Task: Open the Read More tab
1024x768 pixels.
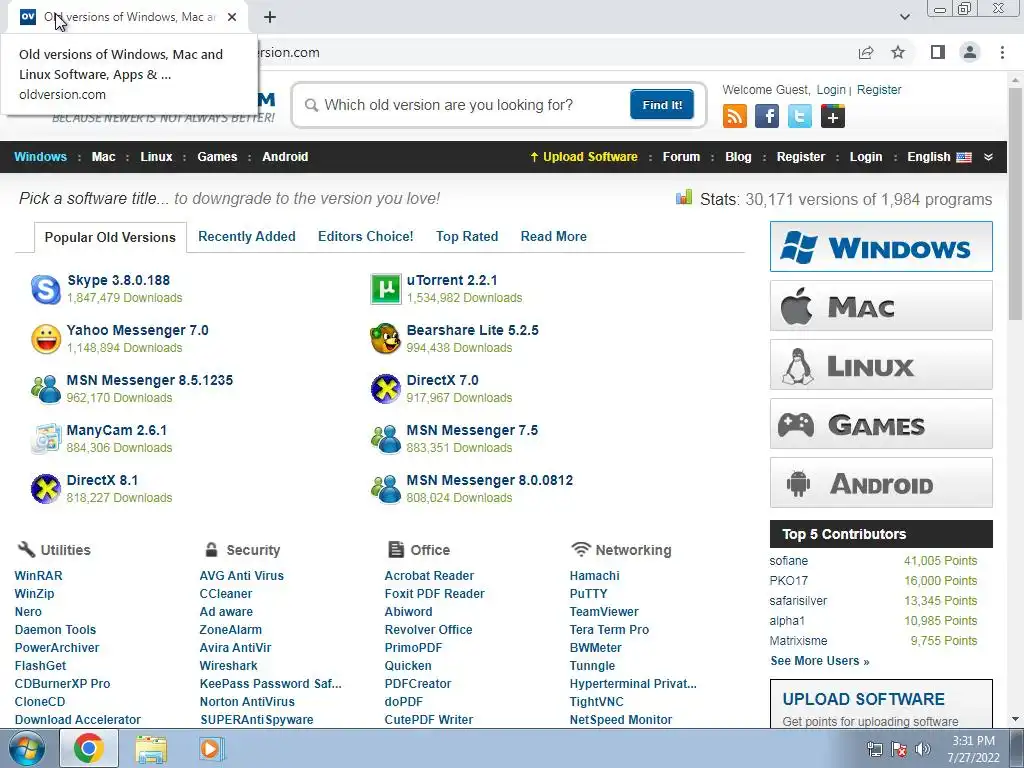Action: [554, 236]
